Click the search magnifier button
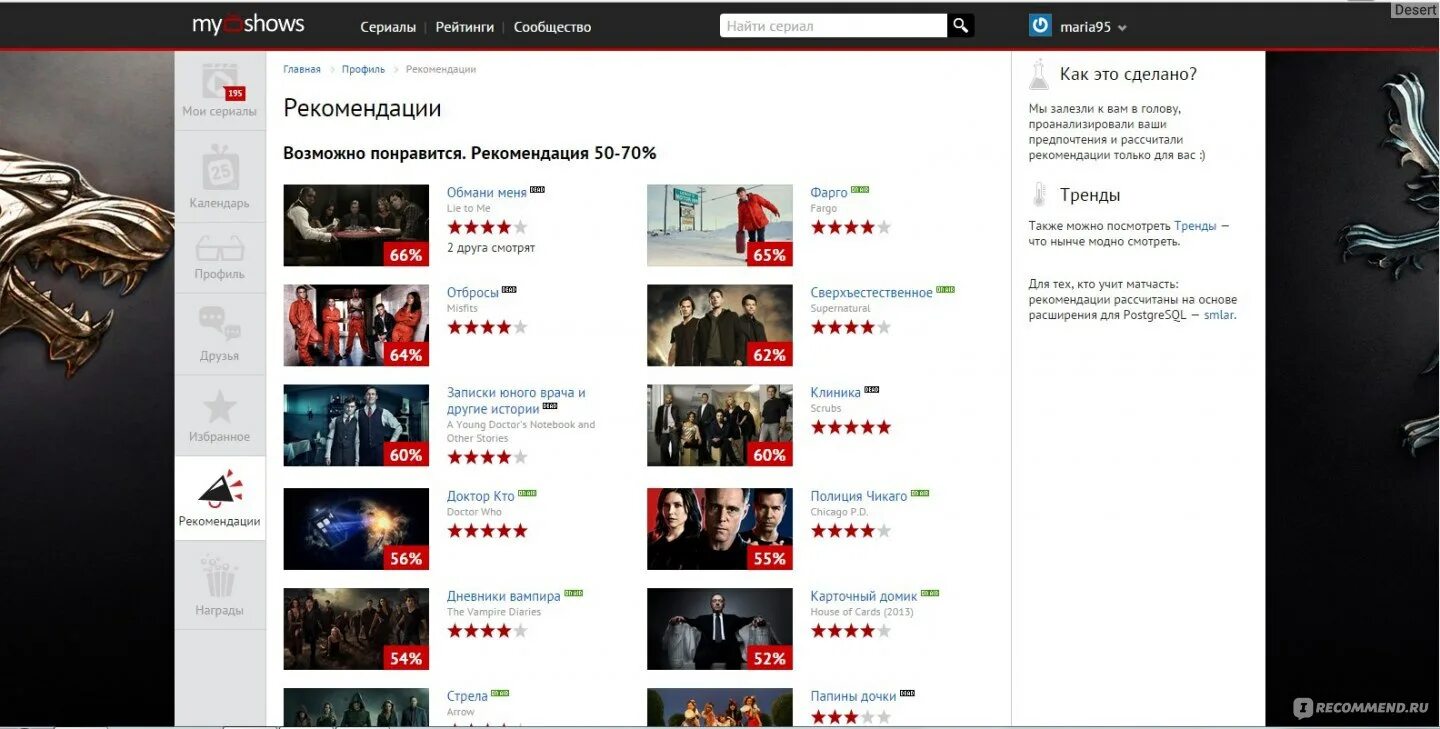The image size is (1440, 729). click(961, 26)
